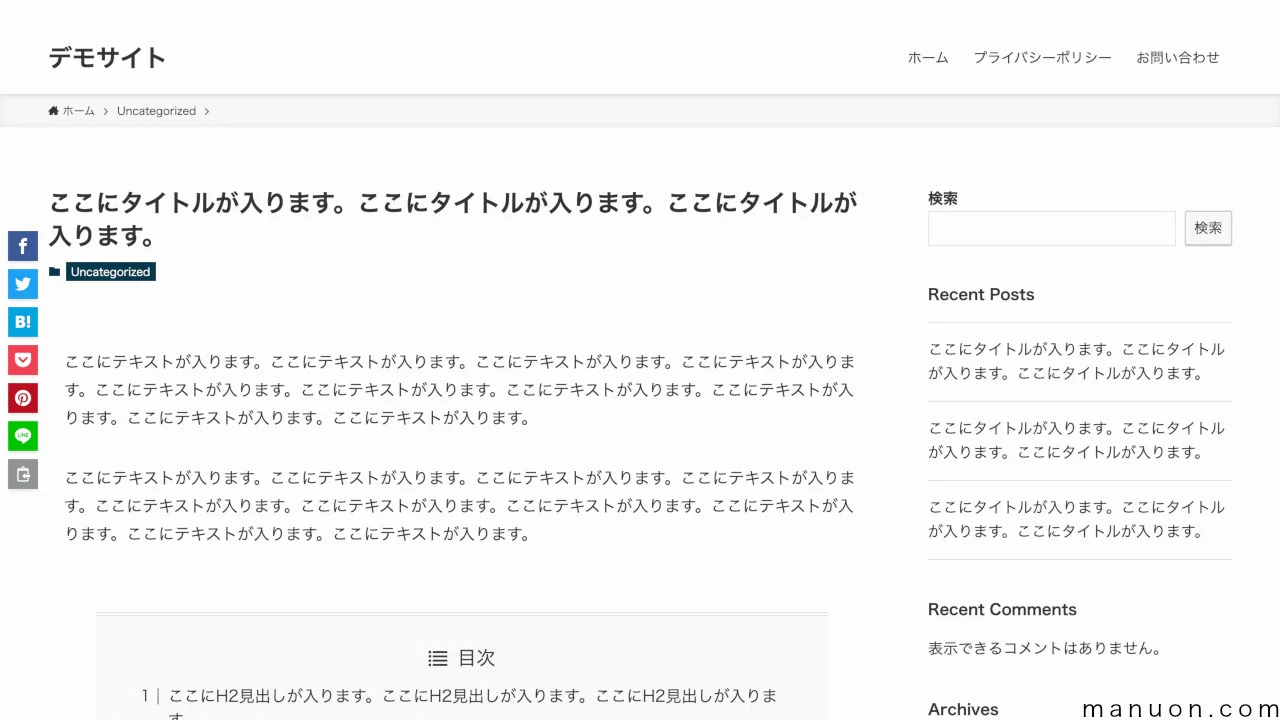Click the デモサイト site title
The image size is (1280, 720).
[x=107, y=58]
